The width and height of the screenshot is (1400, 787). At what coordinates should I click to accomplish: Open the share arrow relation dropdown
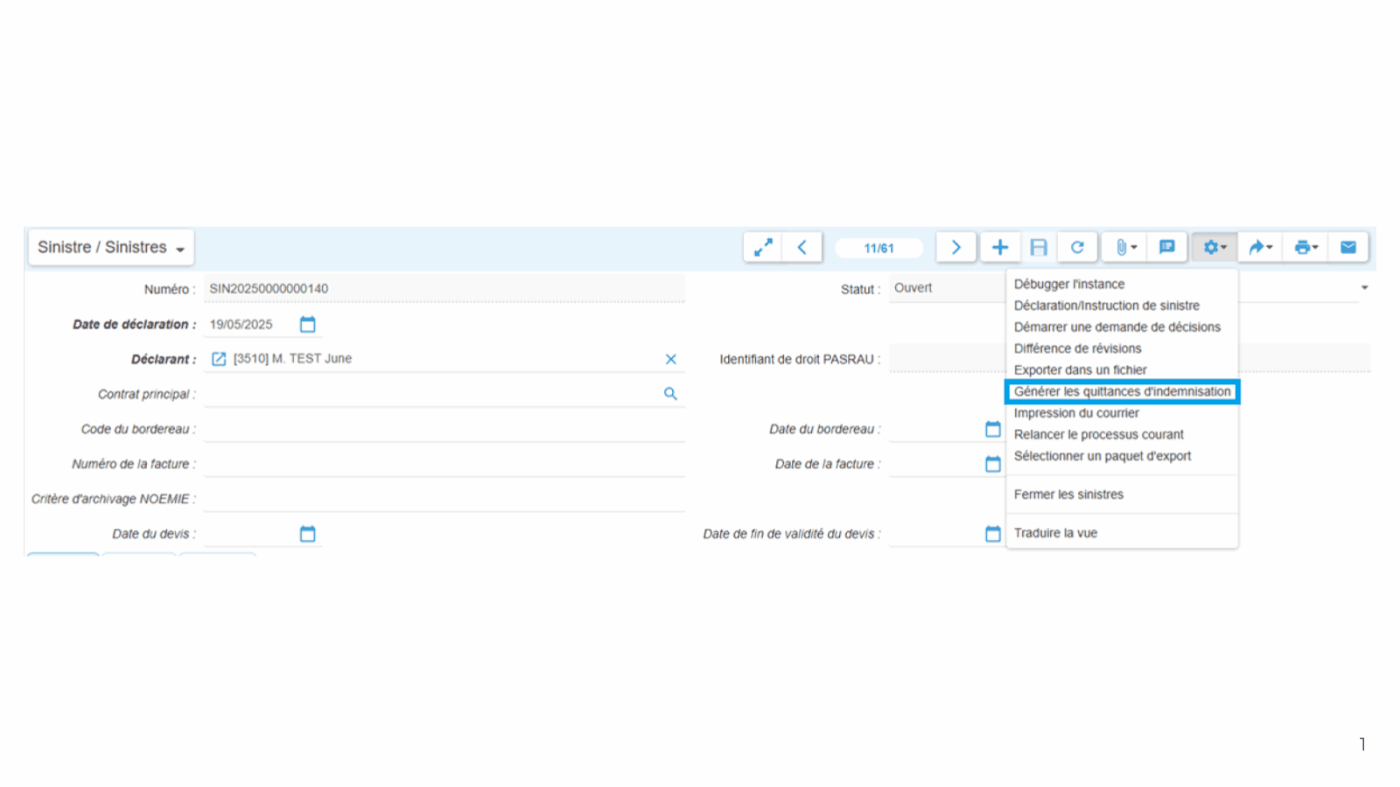pos(1260,247)
